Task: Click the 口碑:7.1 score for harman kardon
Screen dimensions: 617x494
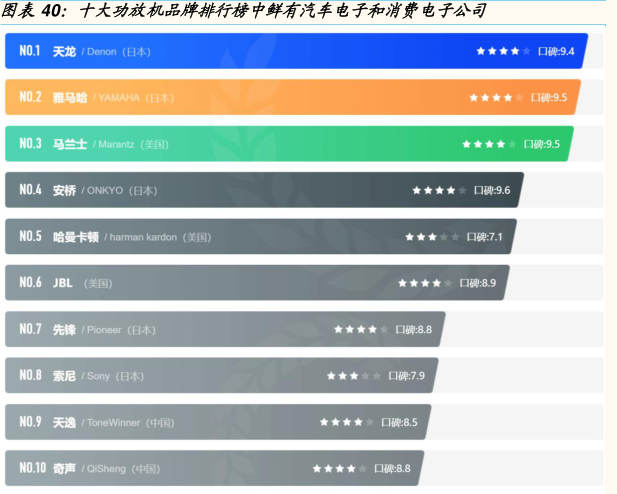Action: pos(485,237)
